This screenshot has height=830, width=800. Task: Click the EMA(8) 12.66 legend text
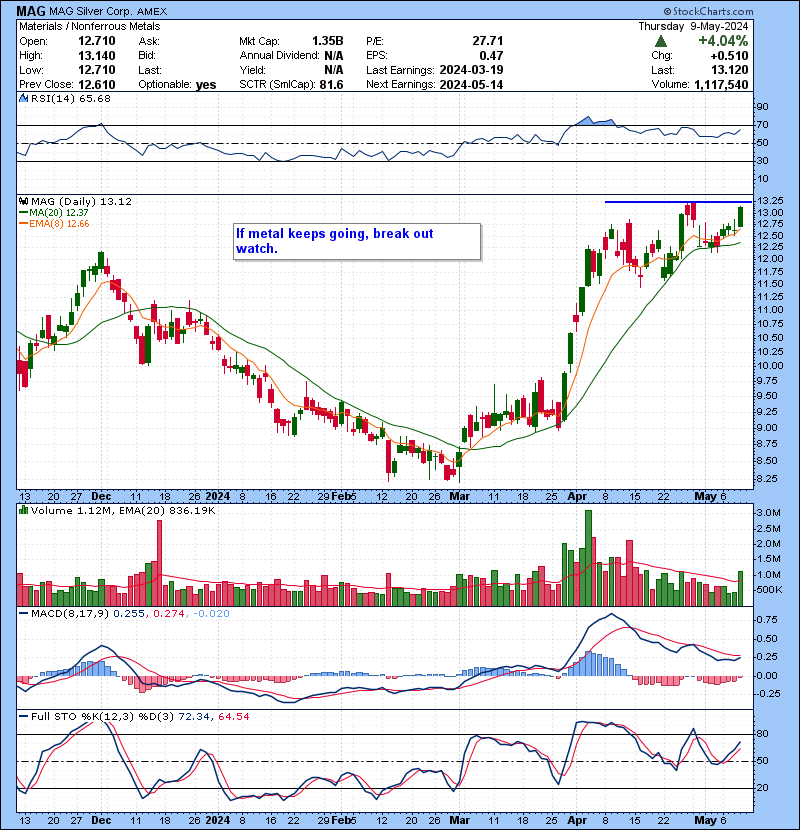[59, 223]
